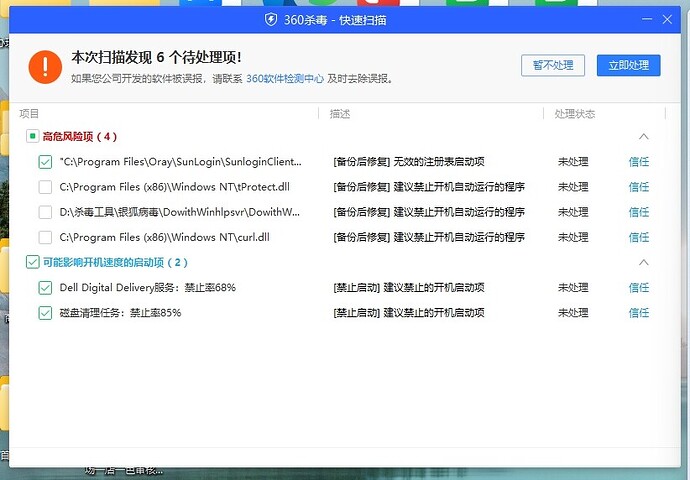This screenshot has width=690, height=480.
Task: Minimize the 360杀毒 window
Action: click(x=646, y=19)
